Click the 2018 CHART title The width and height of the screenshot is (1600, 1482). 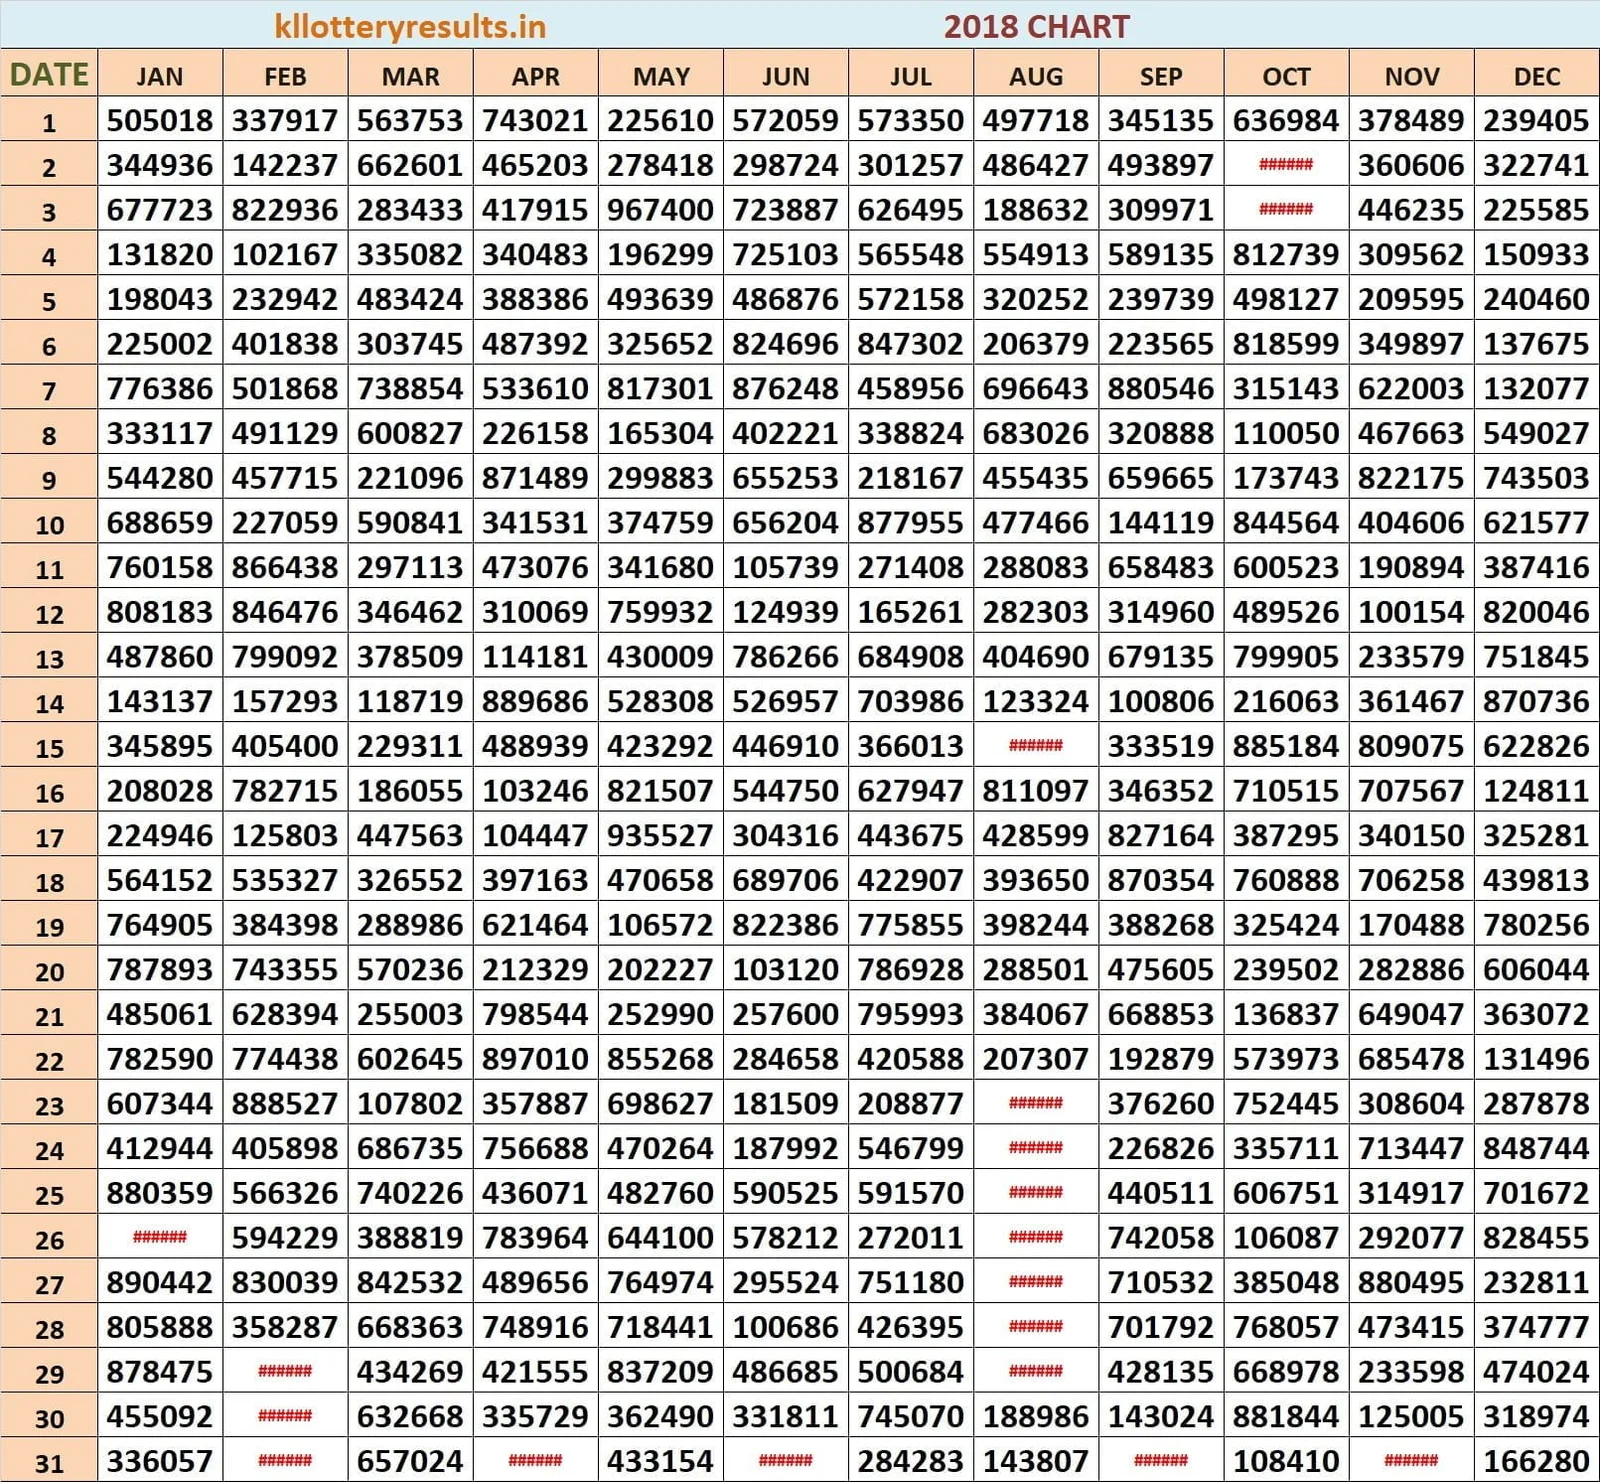[1036, 27]
